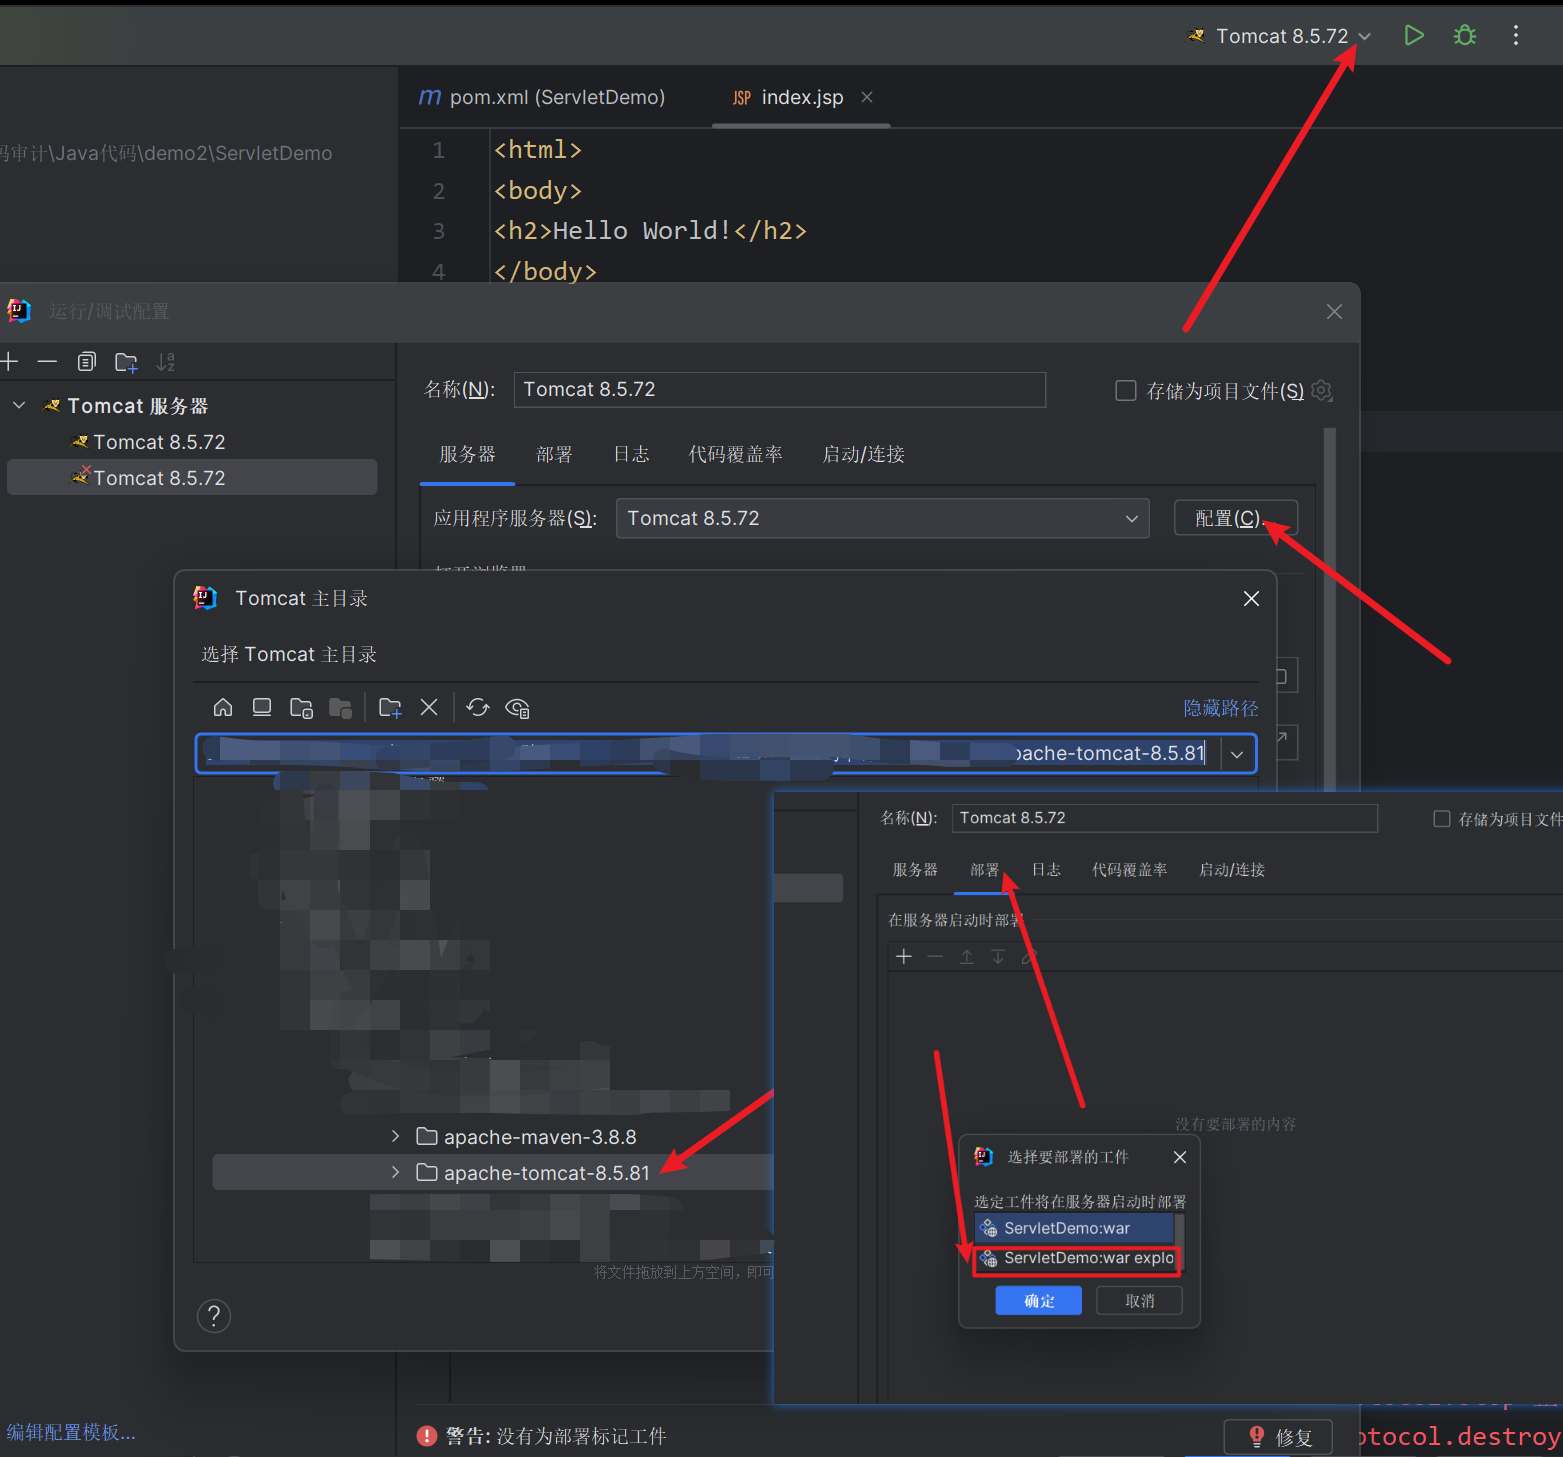The image size is (1563, 1457).
Task: Tick the 存储为项目文件 checkbox in the lower-right panel
Action: [x=1442, y=819]
